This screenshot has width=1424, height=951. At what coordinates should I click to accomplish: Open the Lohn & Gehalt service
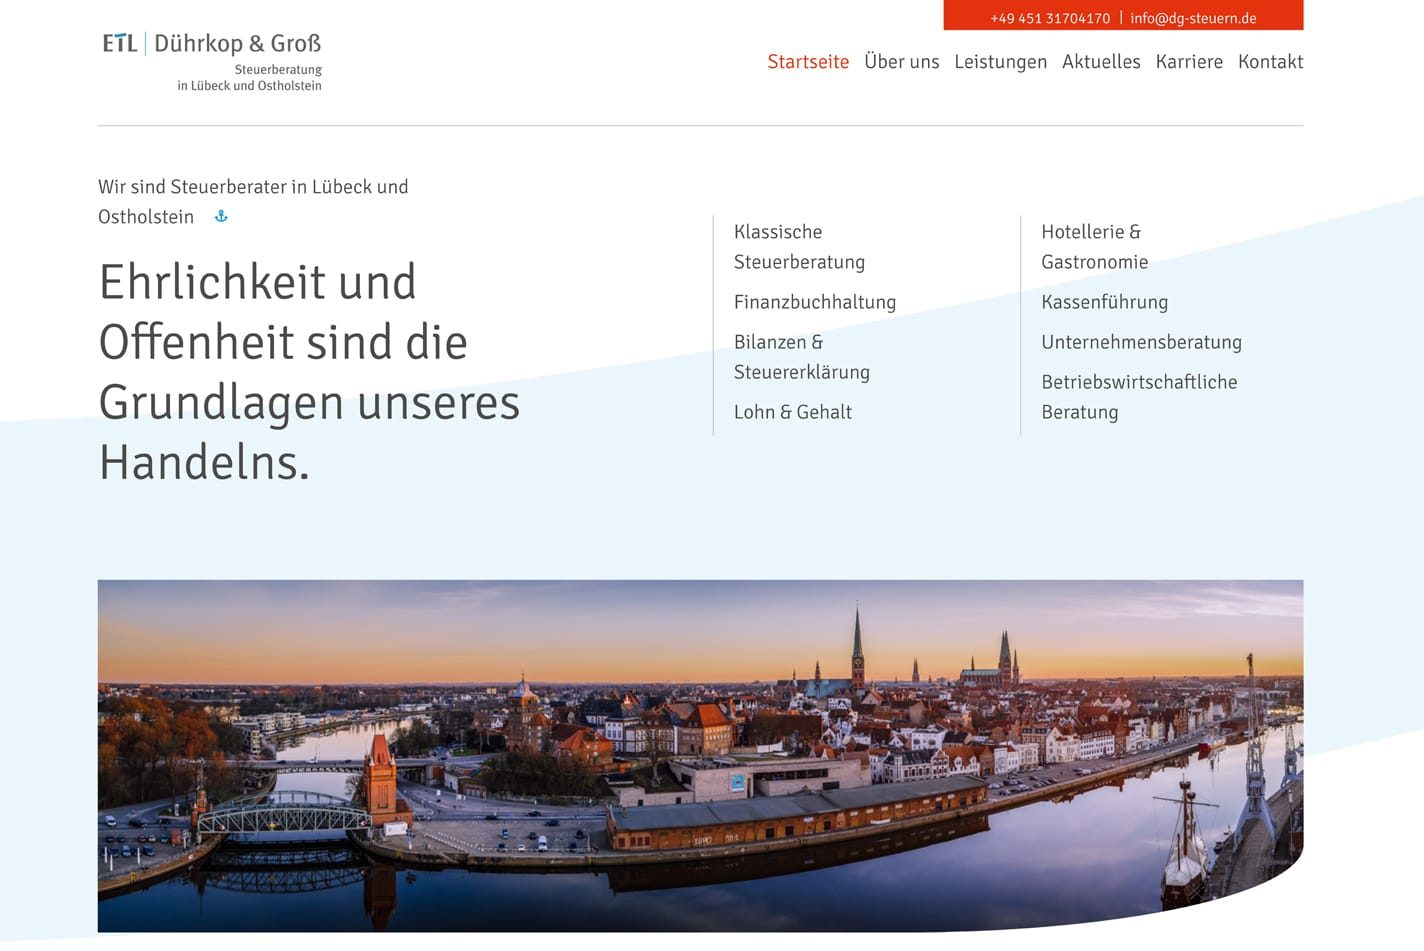pyautogui.click(x=793, y=411)
